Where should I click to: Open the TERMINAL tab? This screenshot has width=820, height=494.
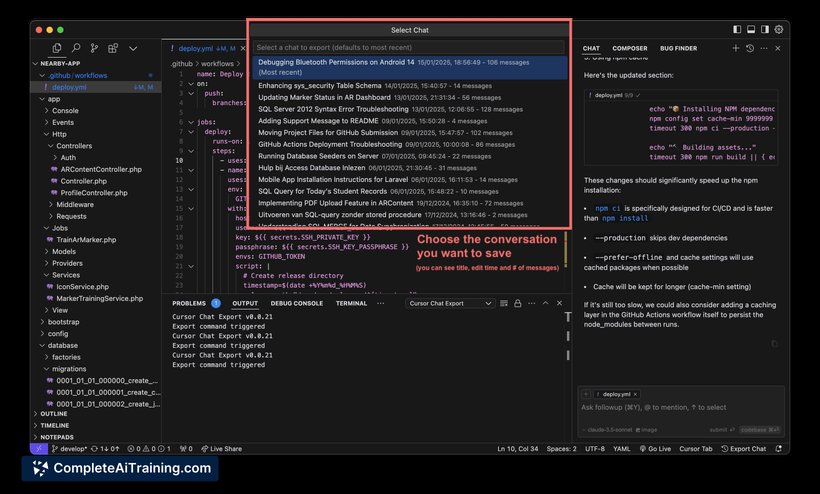pyautogui.click(x=351, y=303)
